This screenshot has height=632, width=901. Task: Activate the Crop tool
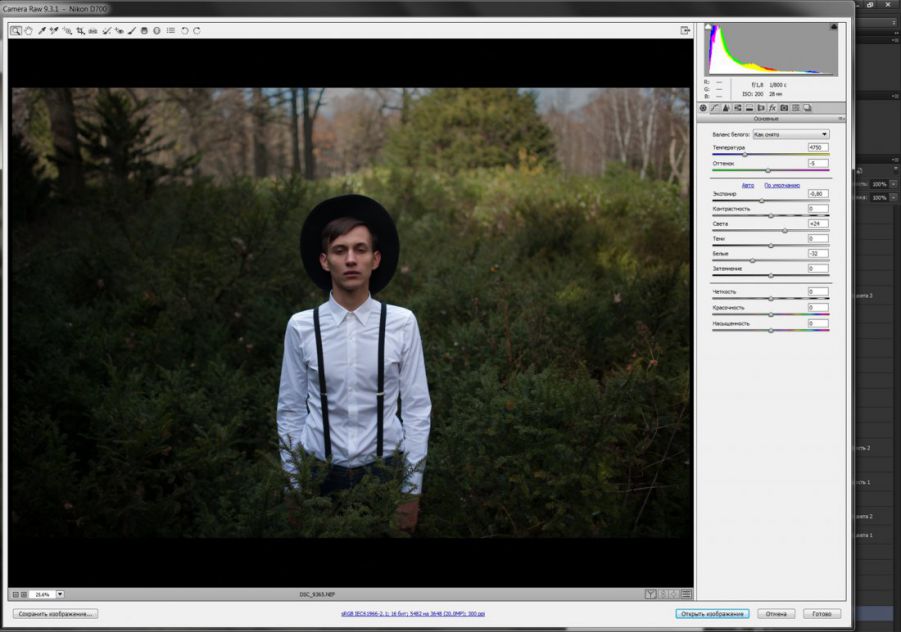click(80, 31)
